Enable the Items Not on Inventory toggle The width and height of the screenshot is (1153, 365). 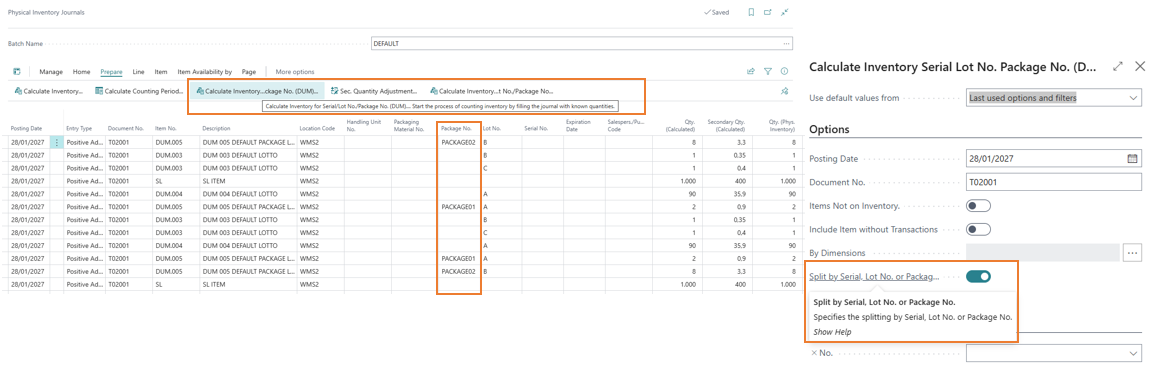(979, 205)
